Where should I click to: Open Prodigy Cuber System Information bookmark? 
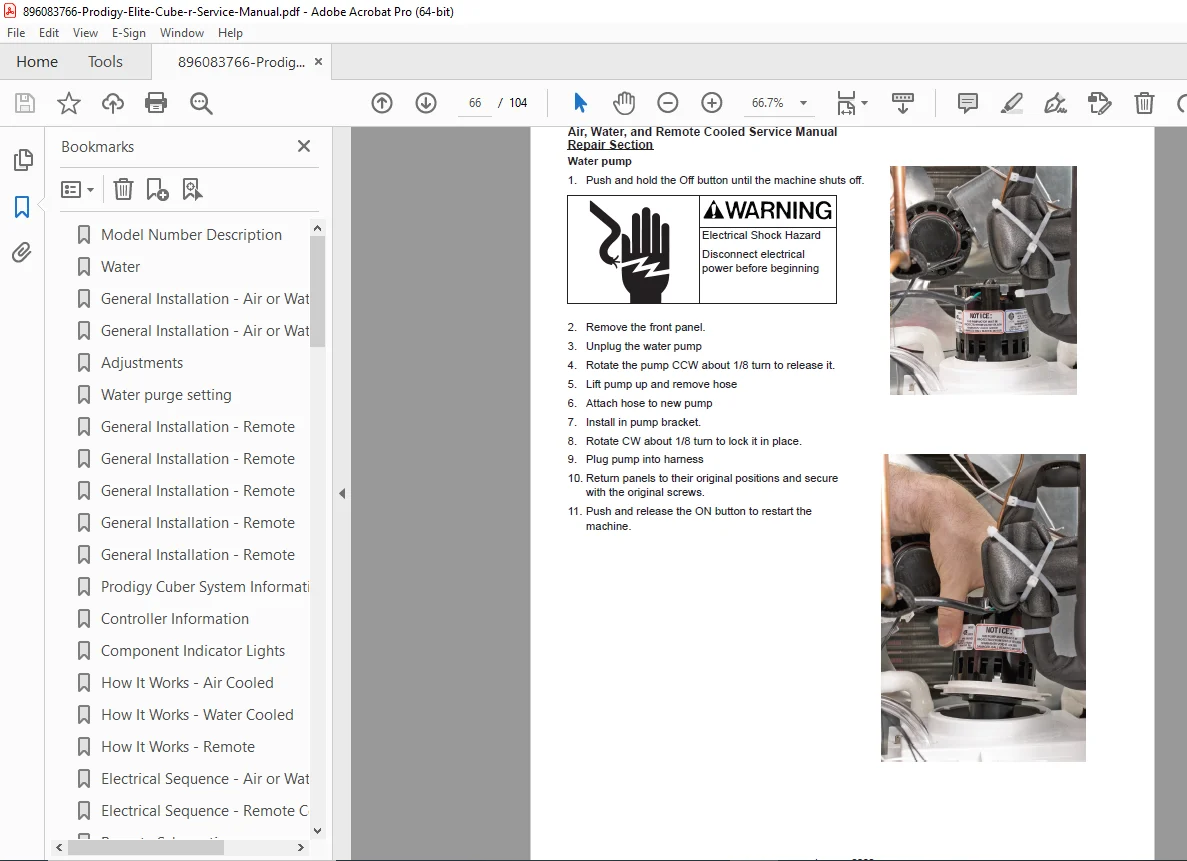coord(204,587)
